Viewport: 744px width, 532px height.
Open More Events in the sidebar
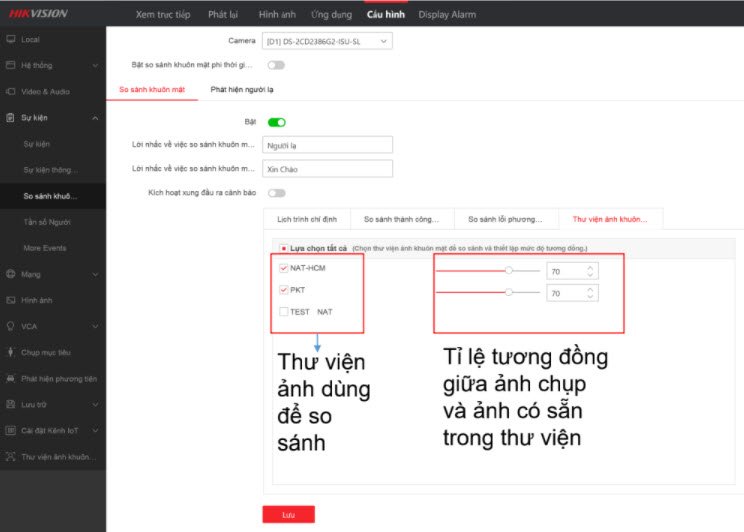[45, 247]
